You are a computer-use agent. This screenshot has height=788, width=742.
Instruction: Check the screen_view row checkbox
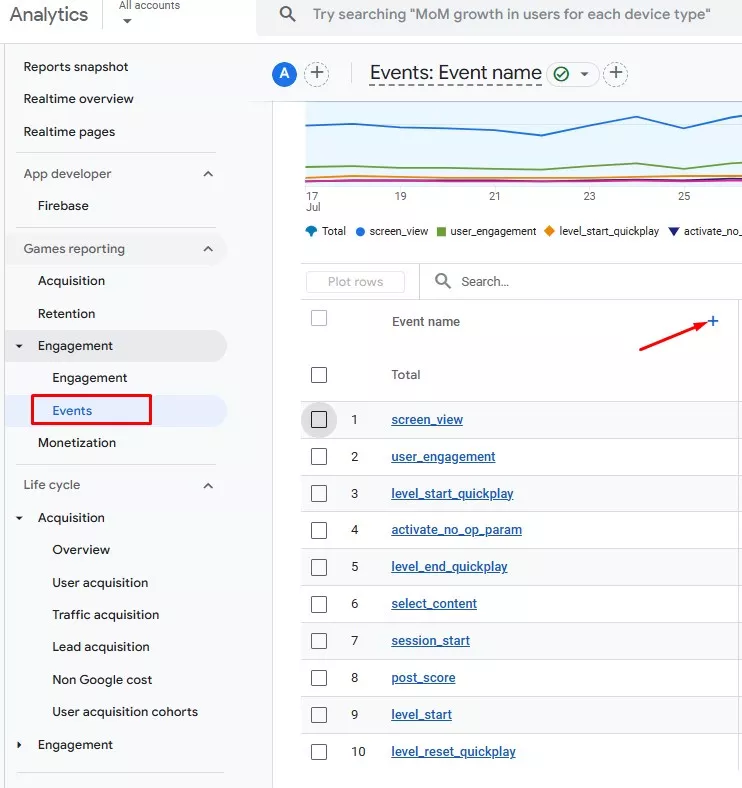pos(319,420)
